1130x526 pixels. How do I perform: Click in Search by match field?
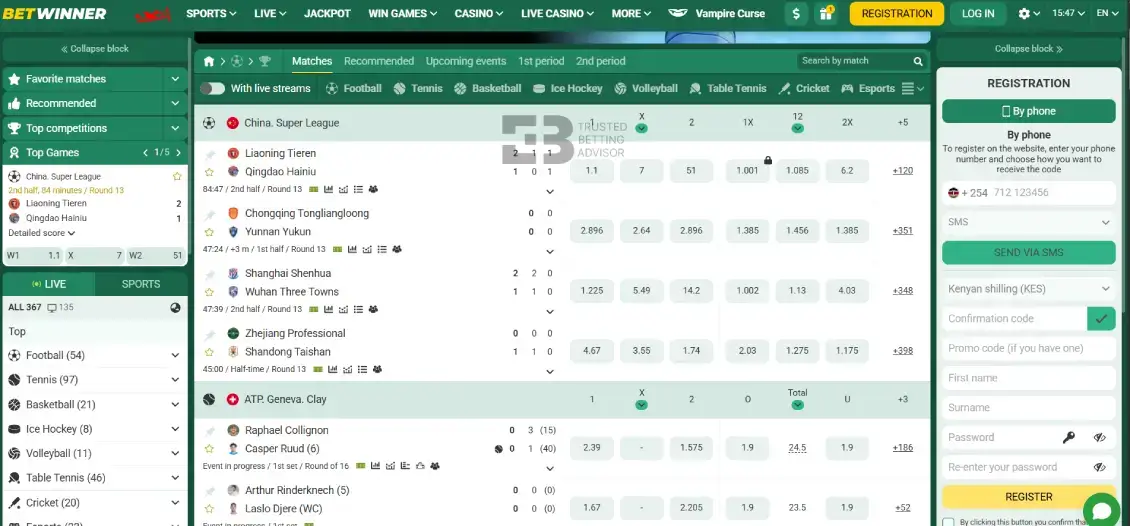854,61
